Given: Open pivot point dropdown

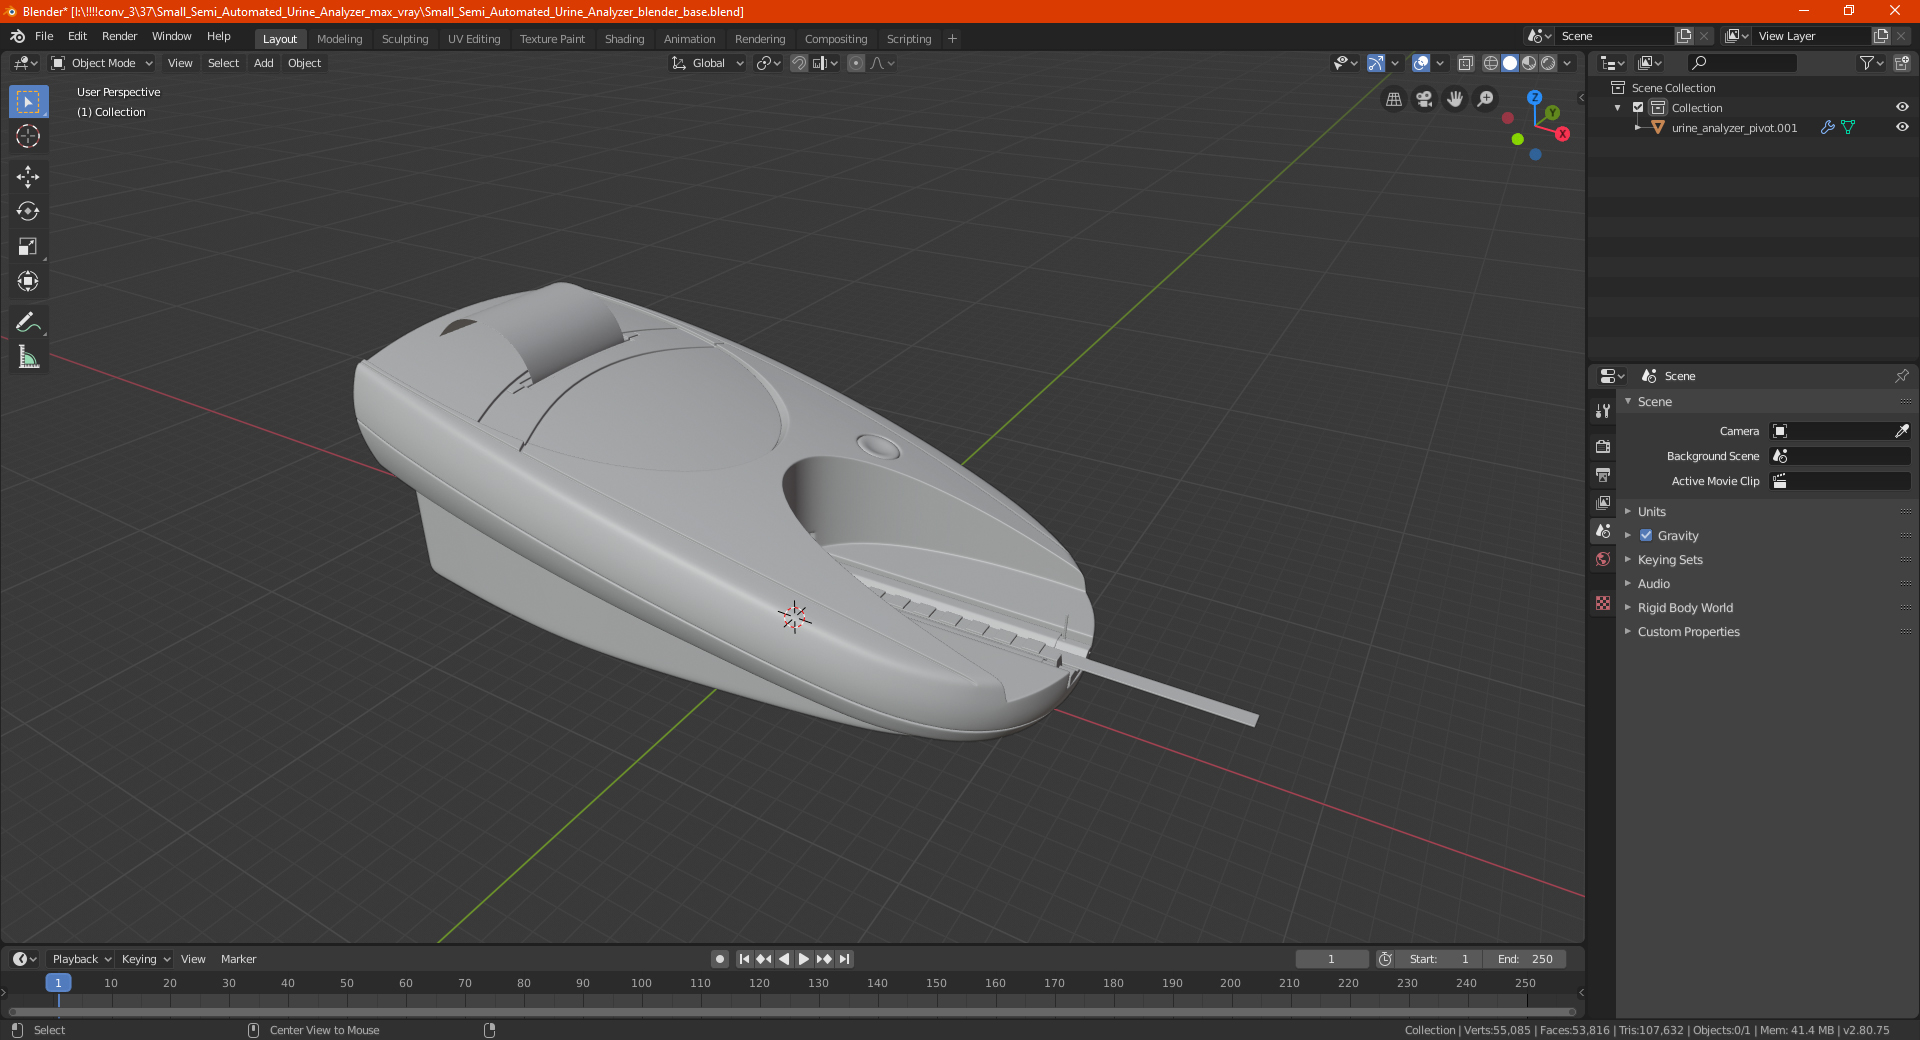Looking at the screenshot, I should click(768, 63).
